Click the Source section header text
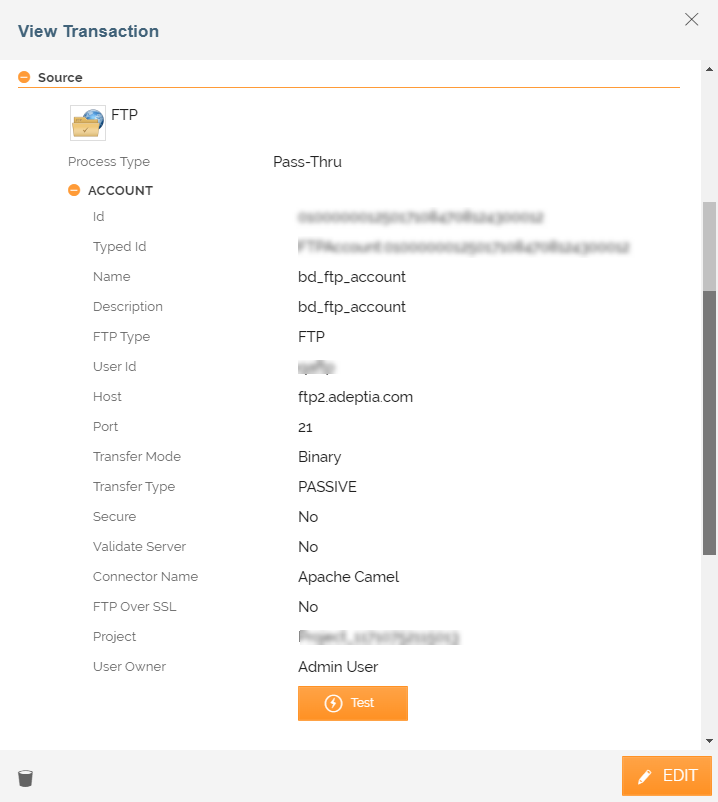The height and width of the screenshot is (802, 718). coord(60,77)
